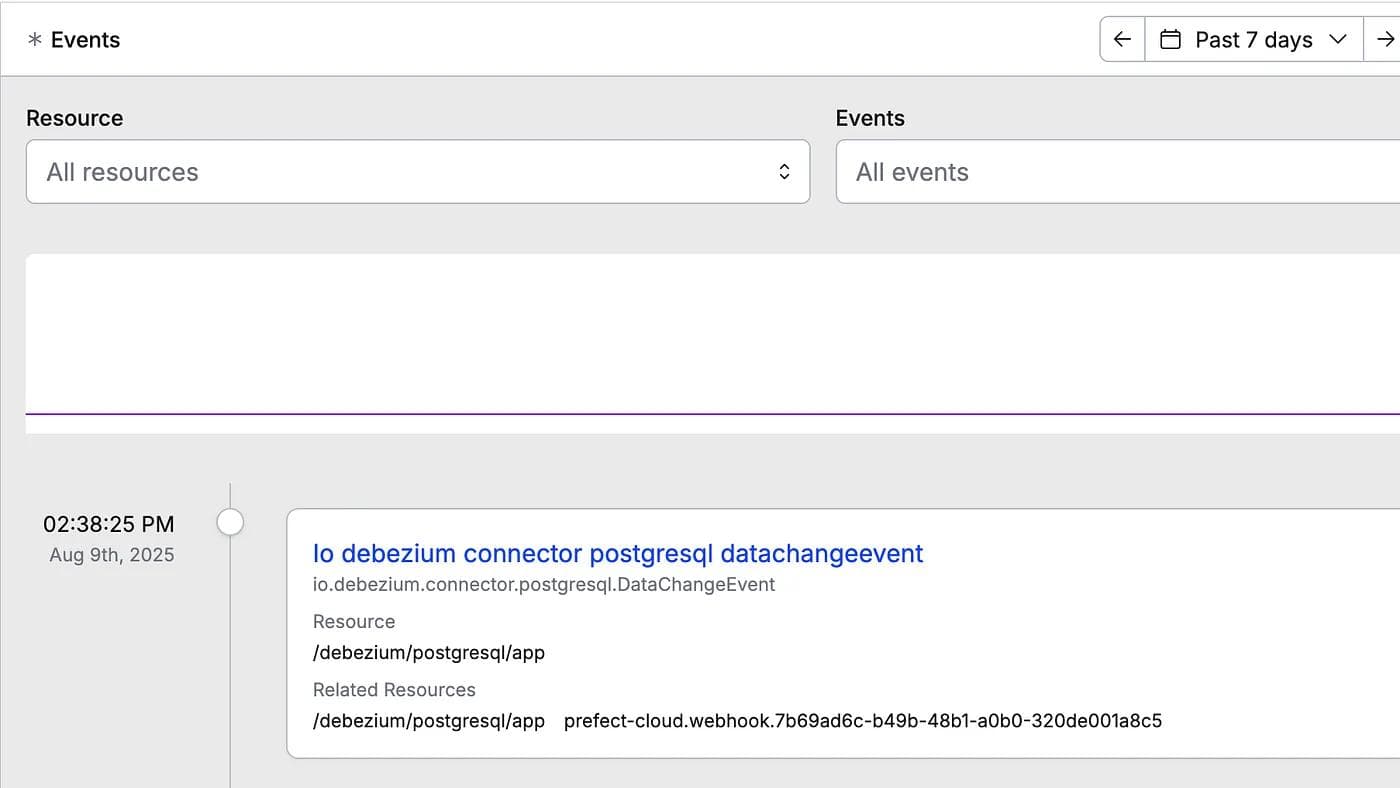The height and width of the screenshot is (788, 1400).
Task: Select the timeline circle marker for the event
Action: click(230, 522)
